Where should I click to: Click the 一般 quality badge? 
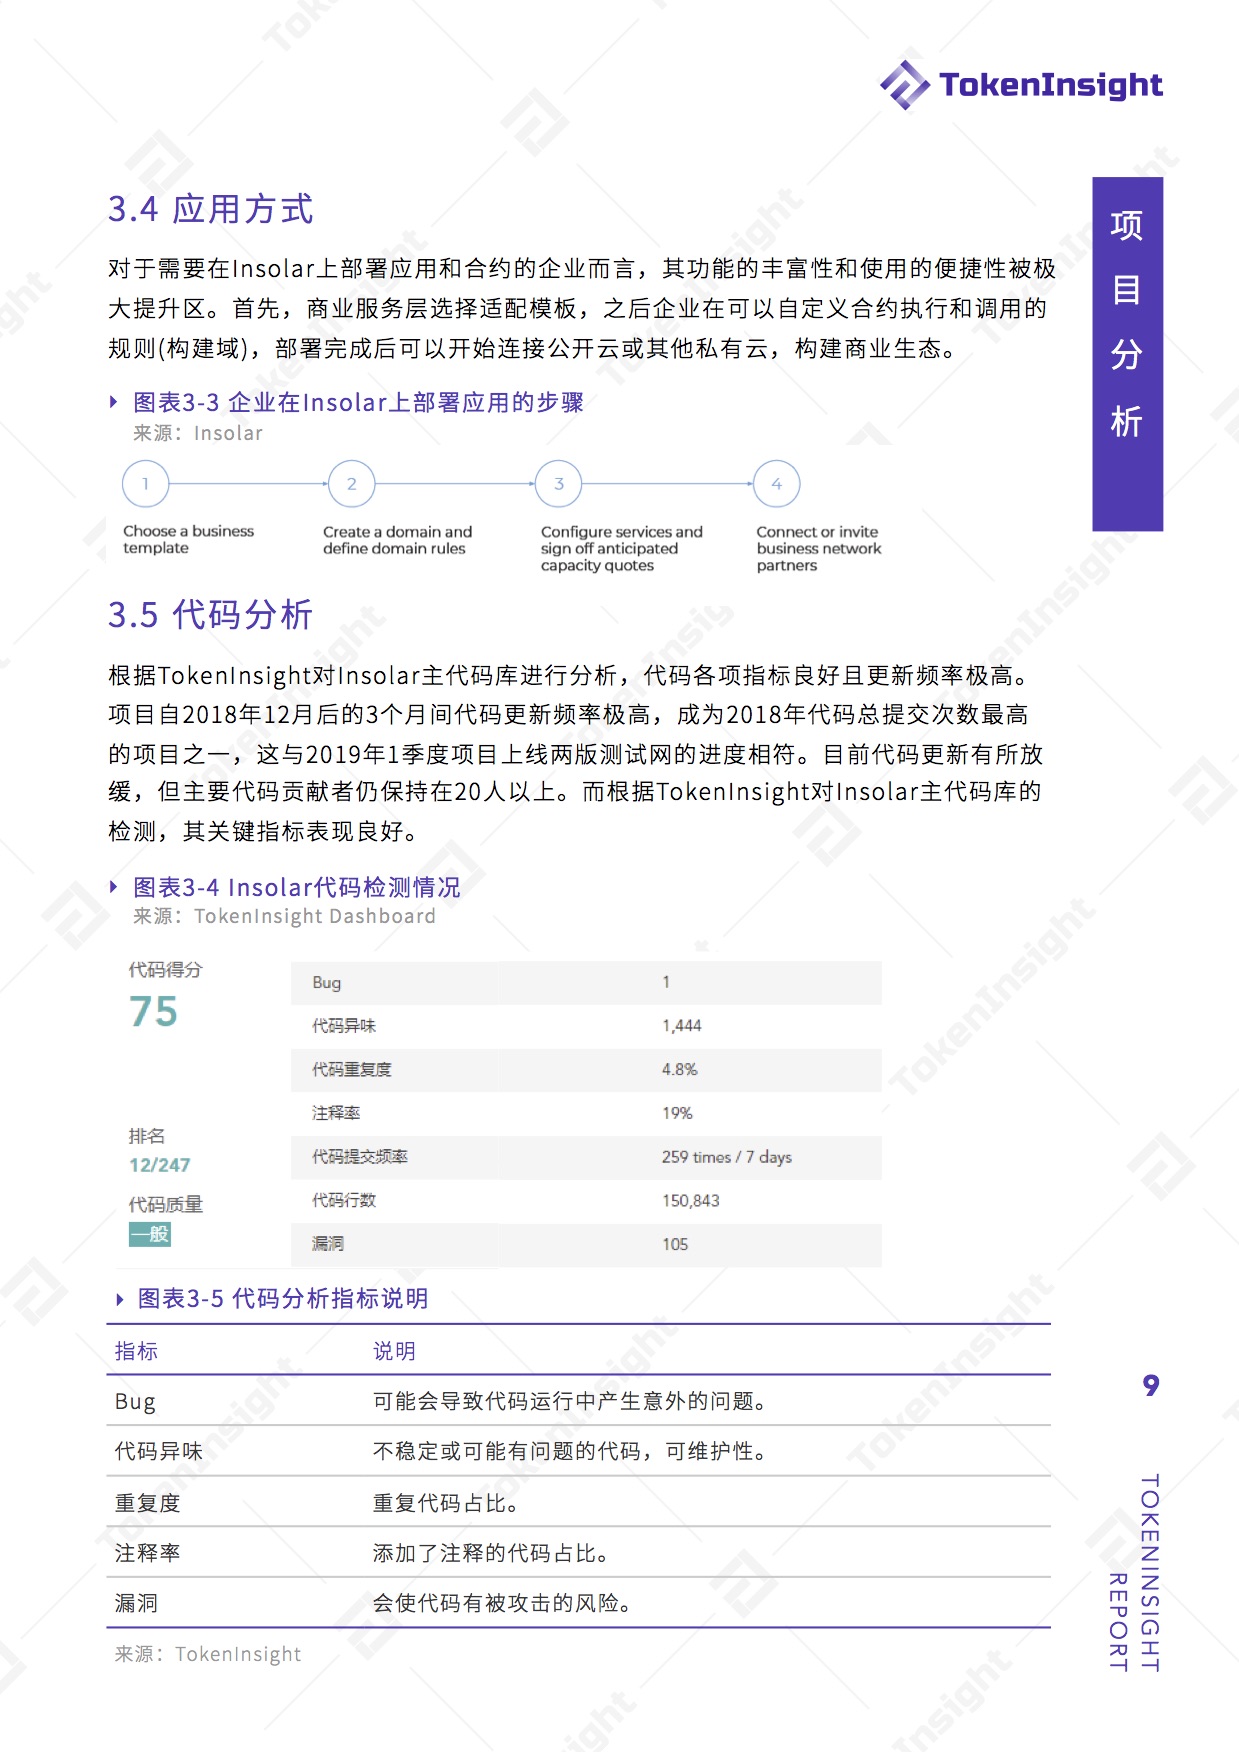[150, 1234]
